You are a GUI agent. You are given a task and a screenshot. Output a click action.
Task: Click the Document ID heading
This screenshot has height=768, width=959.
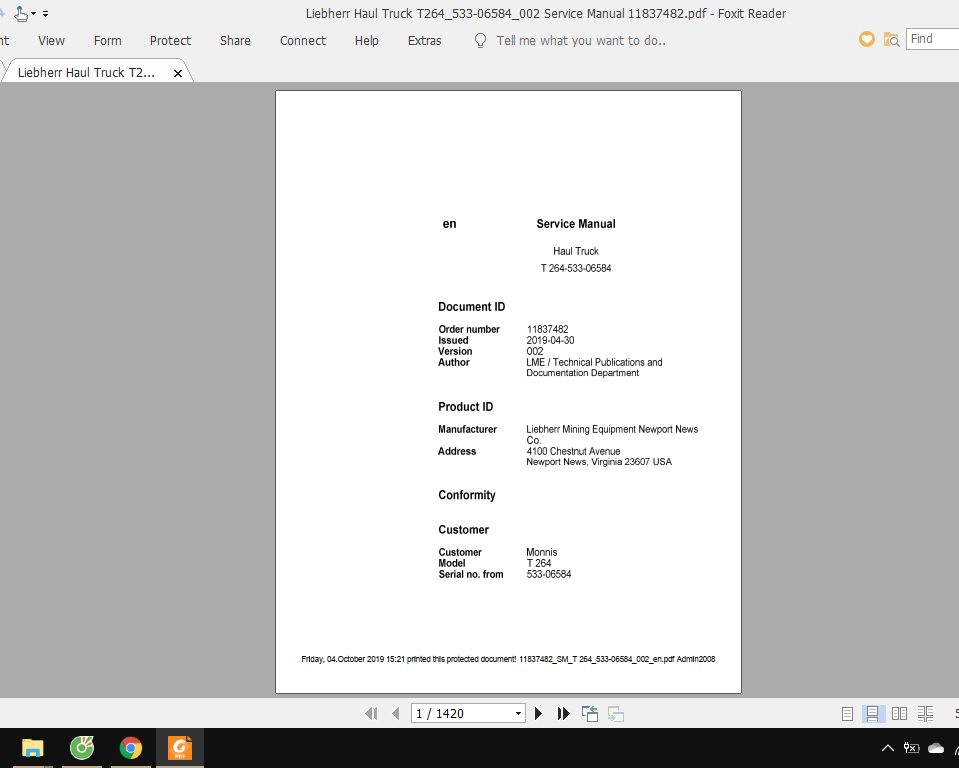(472, 307)
